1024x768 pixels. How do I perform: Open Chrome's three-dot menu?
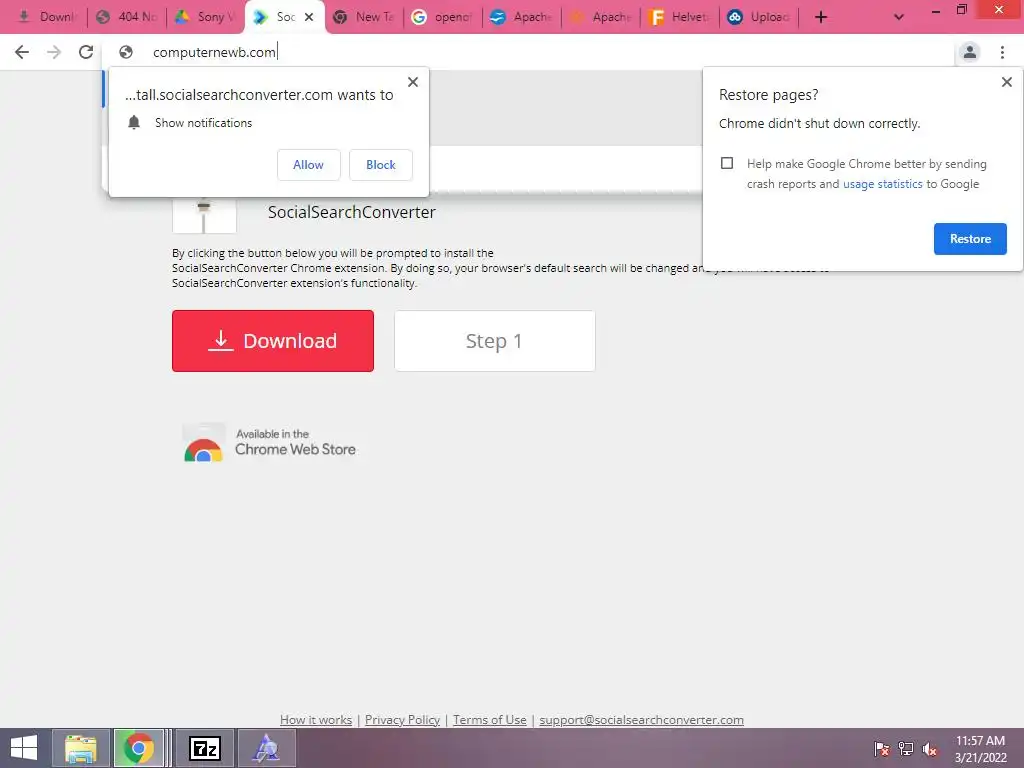tap(1002, 52)
